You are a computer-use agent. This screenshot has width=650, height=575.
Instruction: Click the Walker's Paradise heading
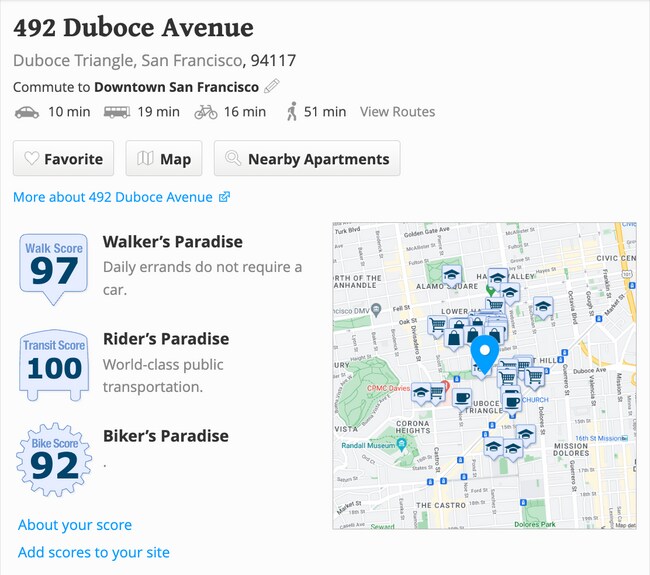point(172,242)
